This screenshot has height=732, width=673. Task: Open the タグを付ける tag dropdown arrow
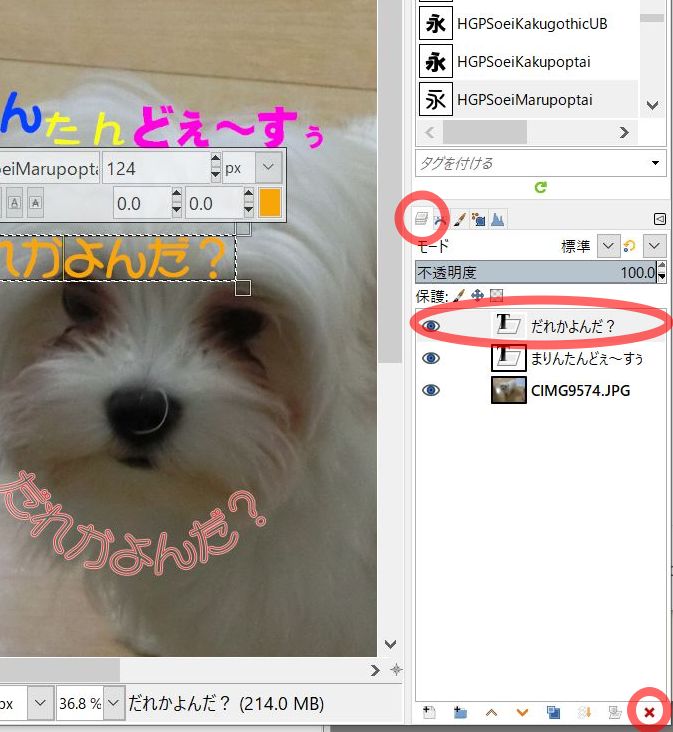point(655,163)
